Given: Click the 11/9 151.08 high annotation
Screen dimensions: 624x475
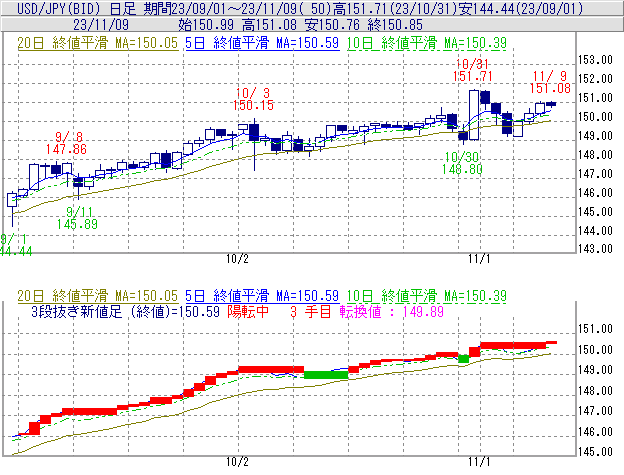Looking at the screenshot, I should (x=550, y=82).
